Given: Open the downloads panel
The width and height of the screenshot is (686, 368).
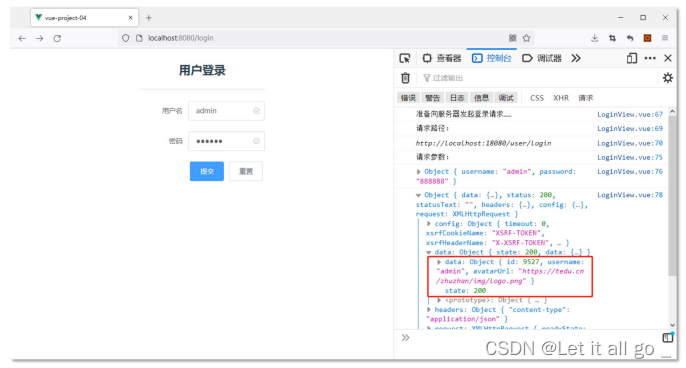Looking at the screenshot, I should click(x=594, y=38).
